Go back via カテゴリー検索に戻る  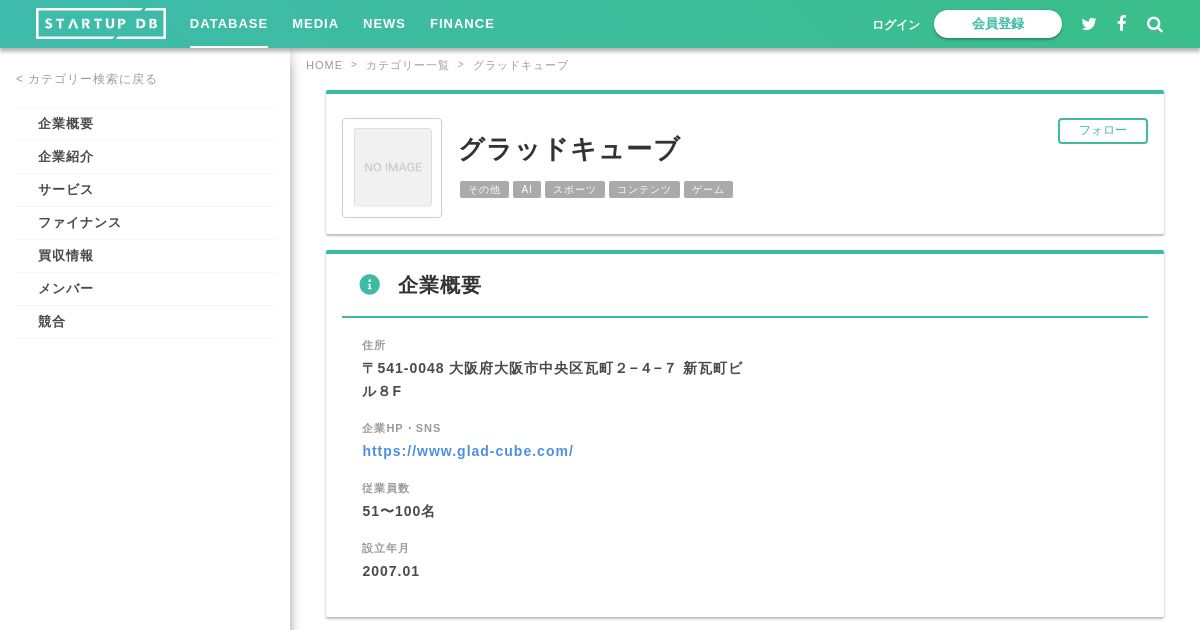(x=87, y=79)
